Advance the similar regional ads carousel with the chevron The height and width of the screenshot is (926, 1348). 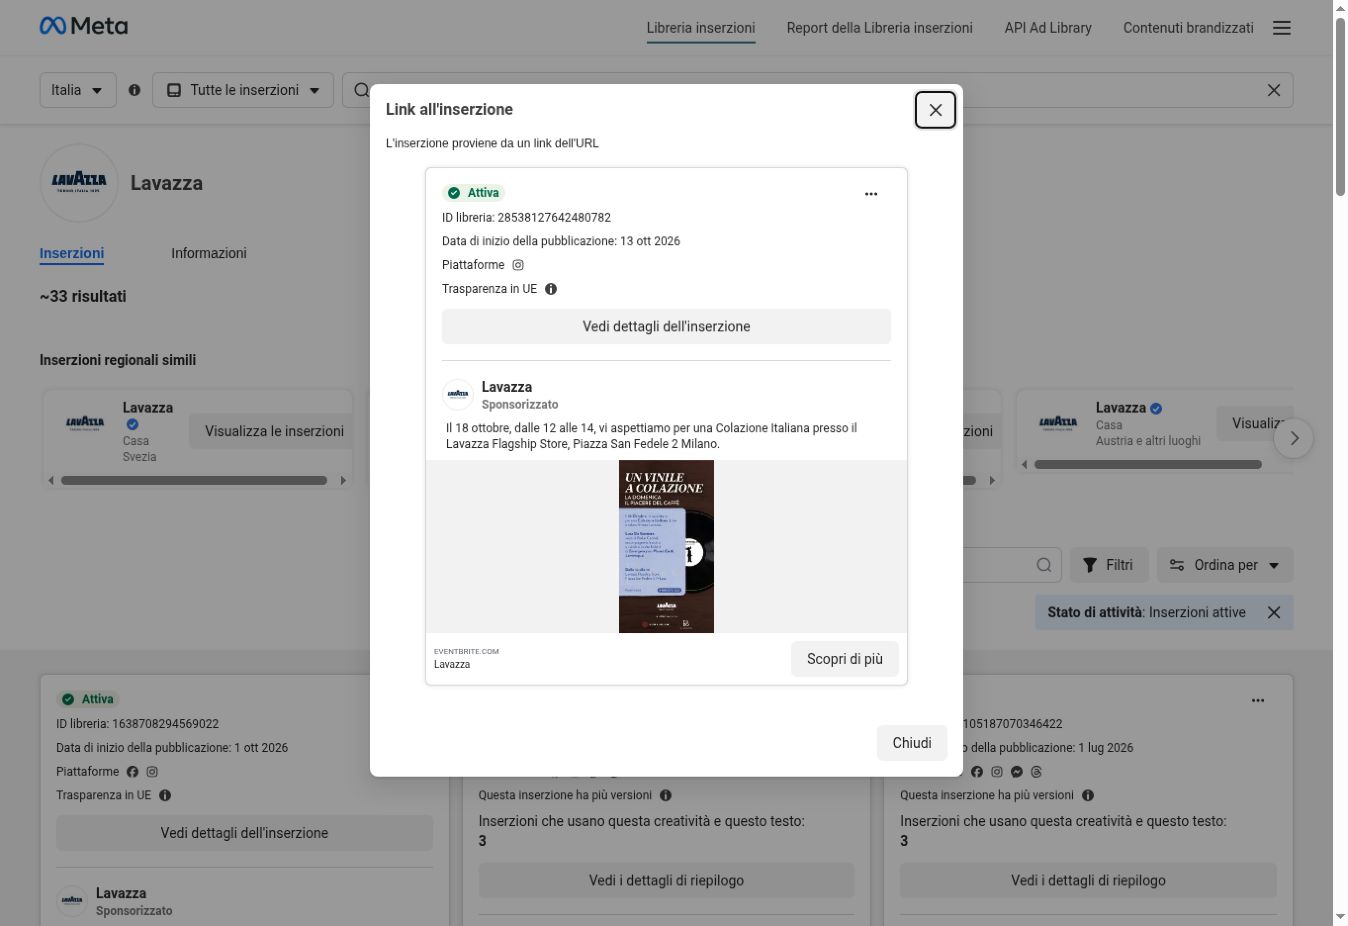[1294, 438]
